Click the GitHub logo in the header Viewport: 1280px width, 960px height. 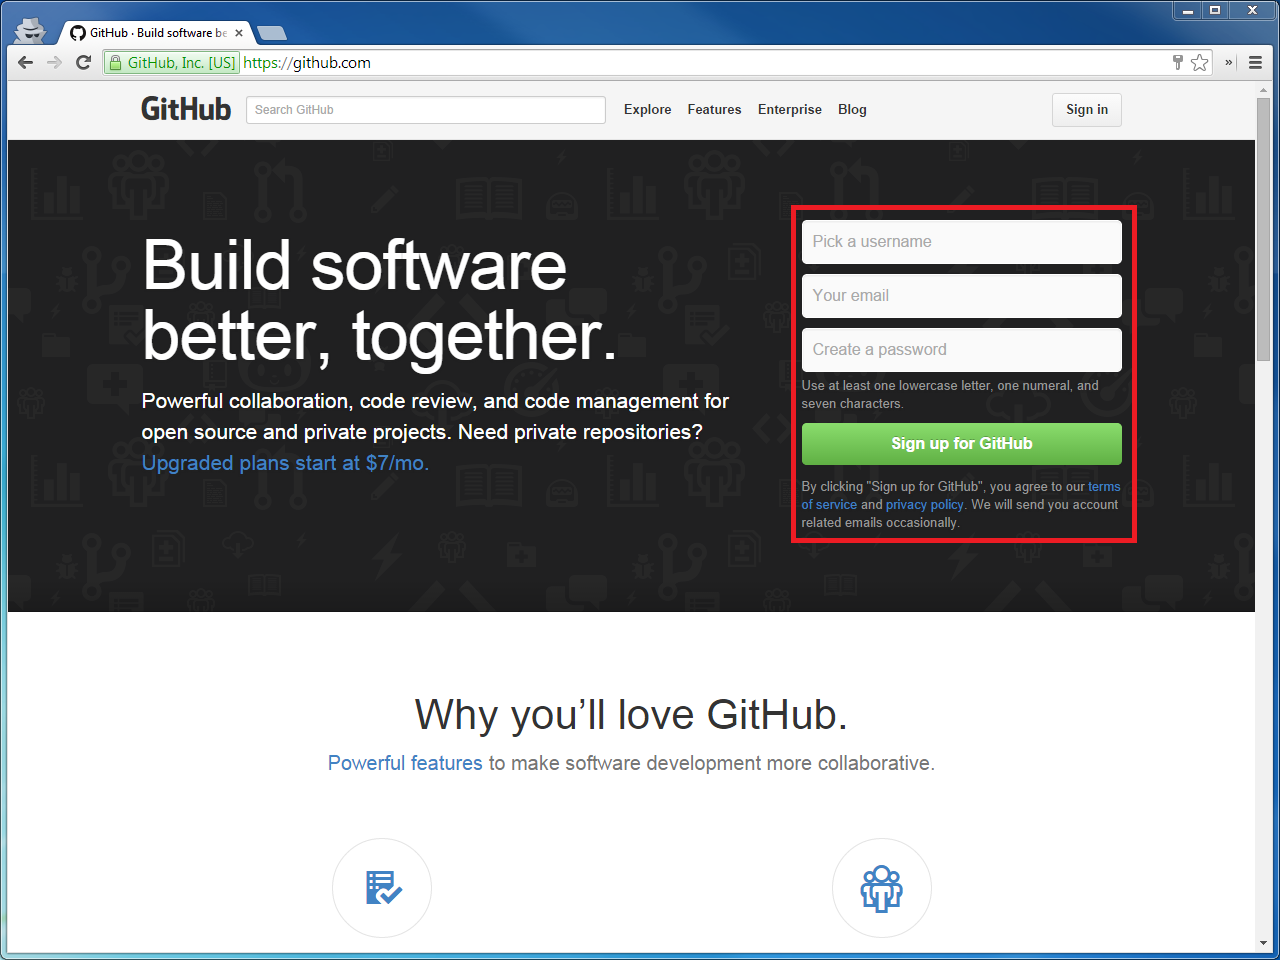[186, 109]
